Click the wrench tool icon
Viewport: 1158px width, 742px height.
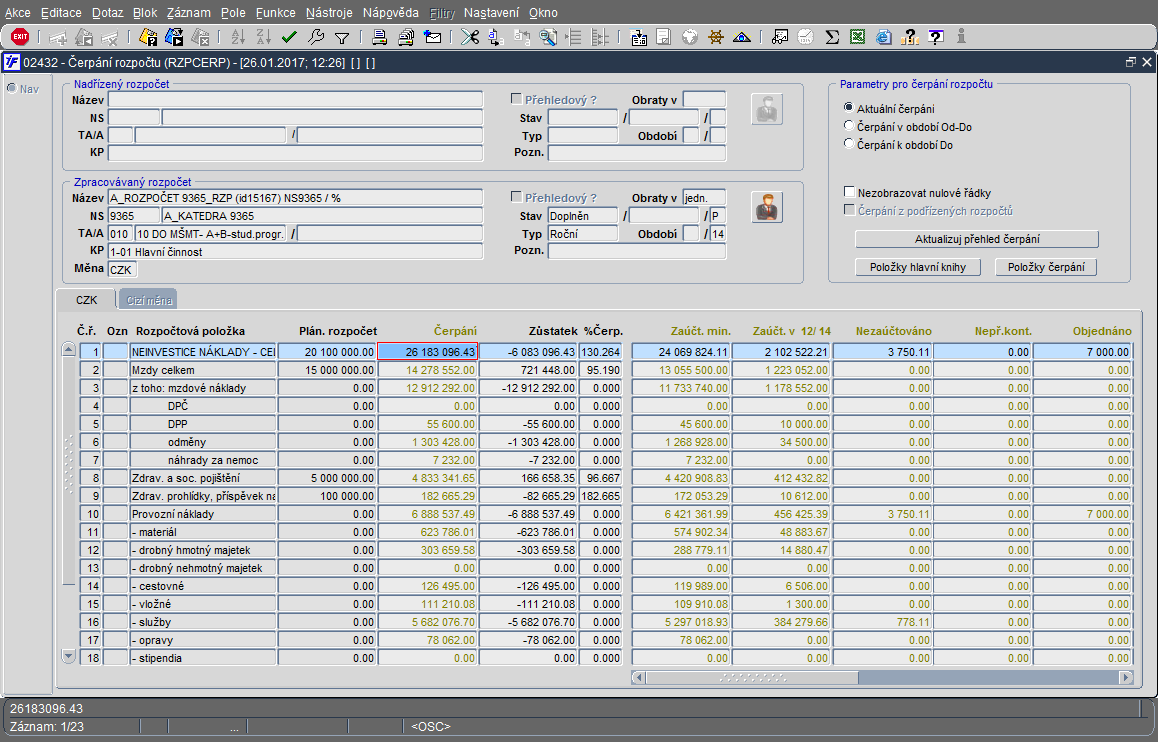click(x=315, y=37)
